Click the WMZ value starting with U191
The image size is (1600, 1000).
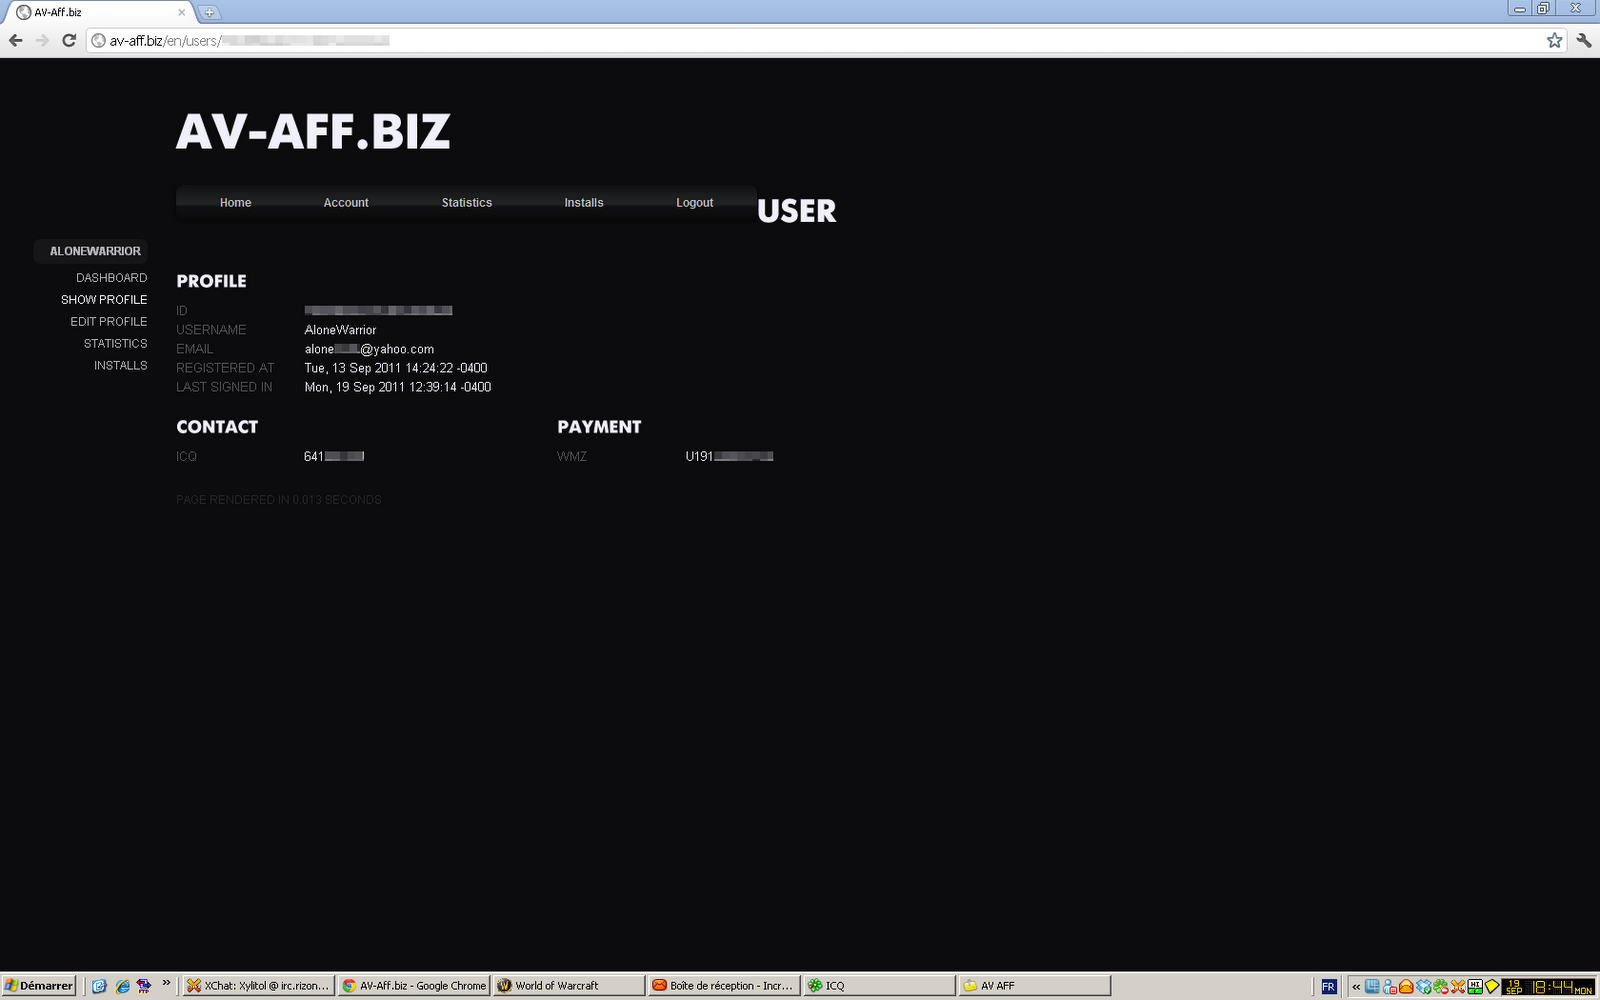(x=729, y=456)
